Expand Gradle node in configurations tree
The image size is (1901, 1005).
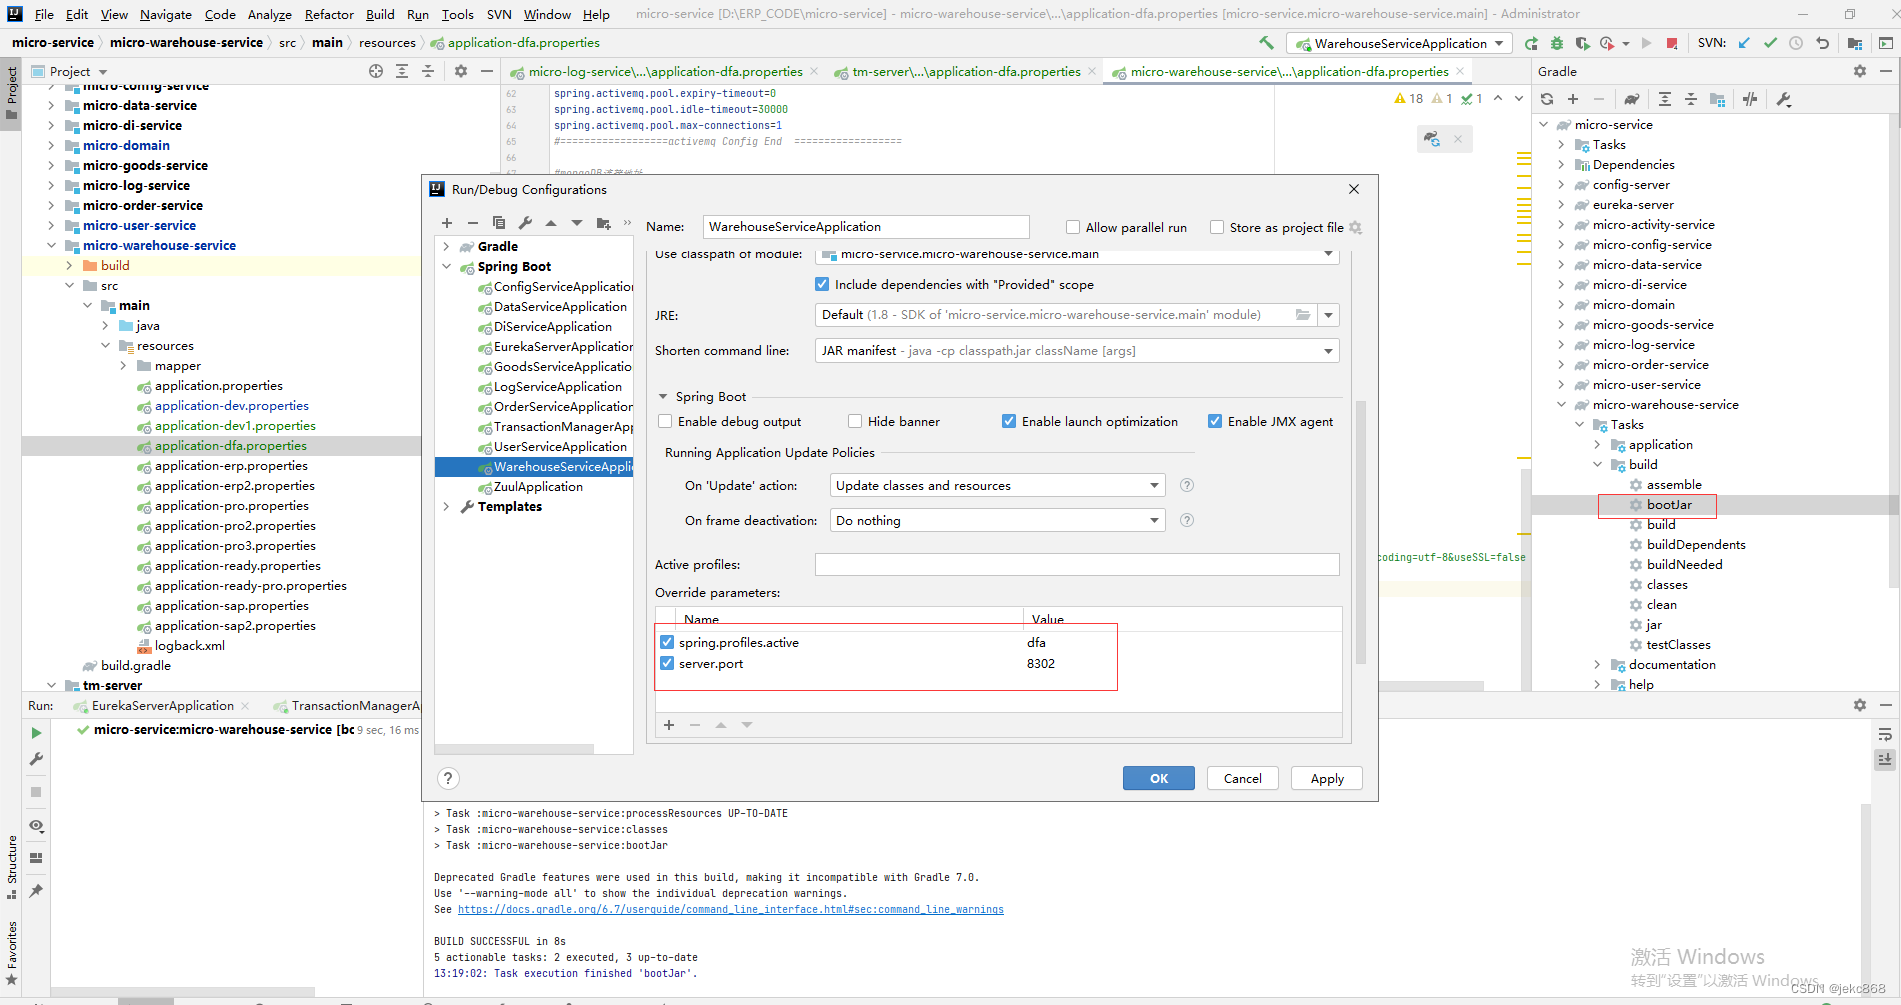coord(447,246)
